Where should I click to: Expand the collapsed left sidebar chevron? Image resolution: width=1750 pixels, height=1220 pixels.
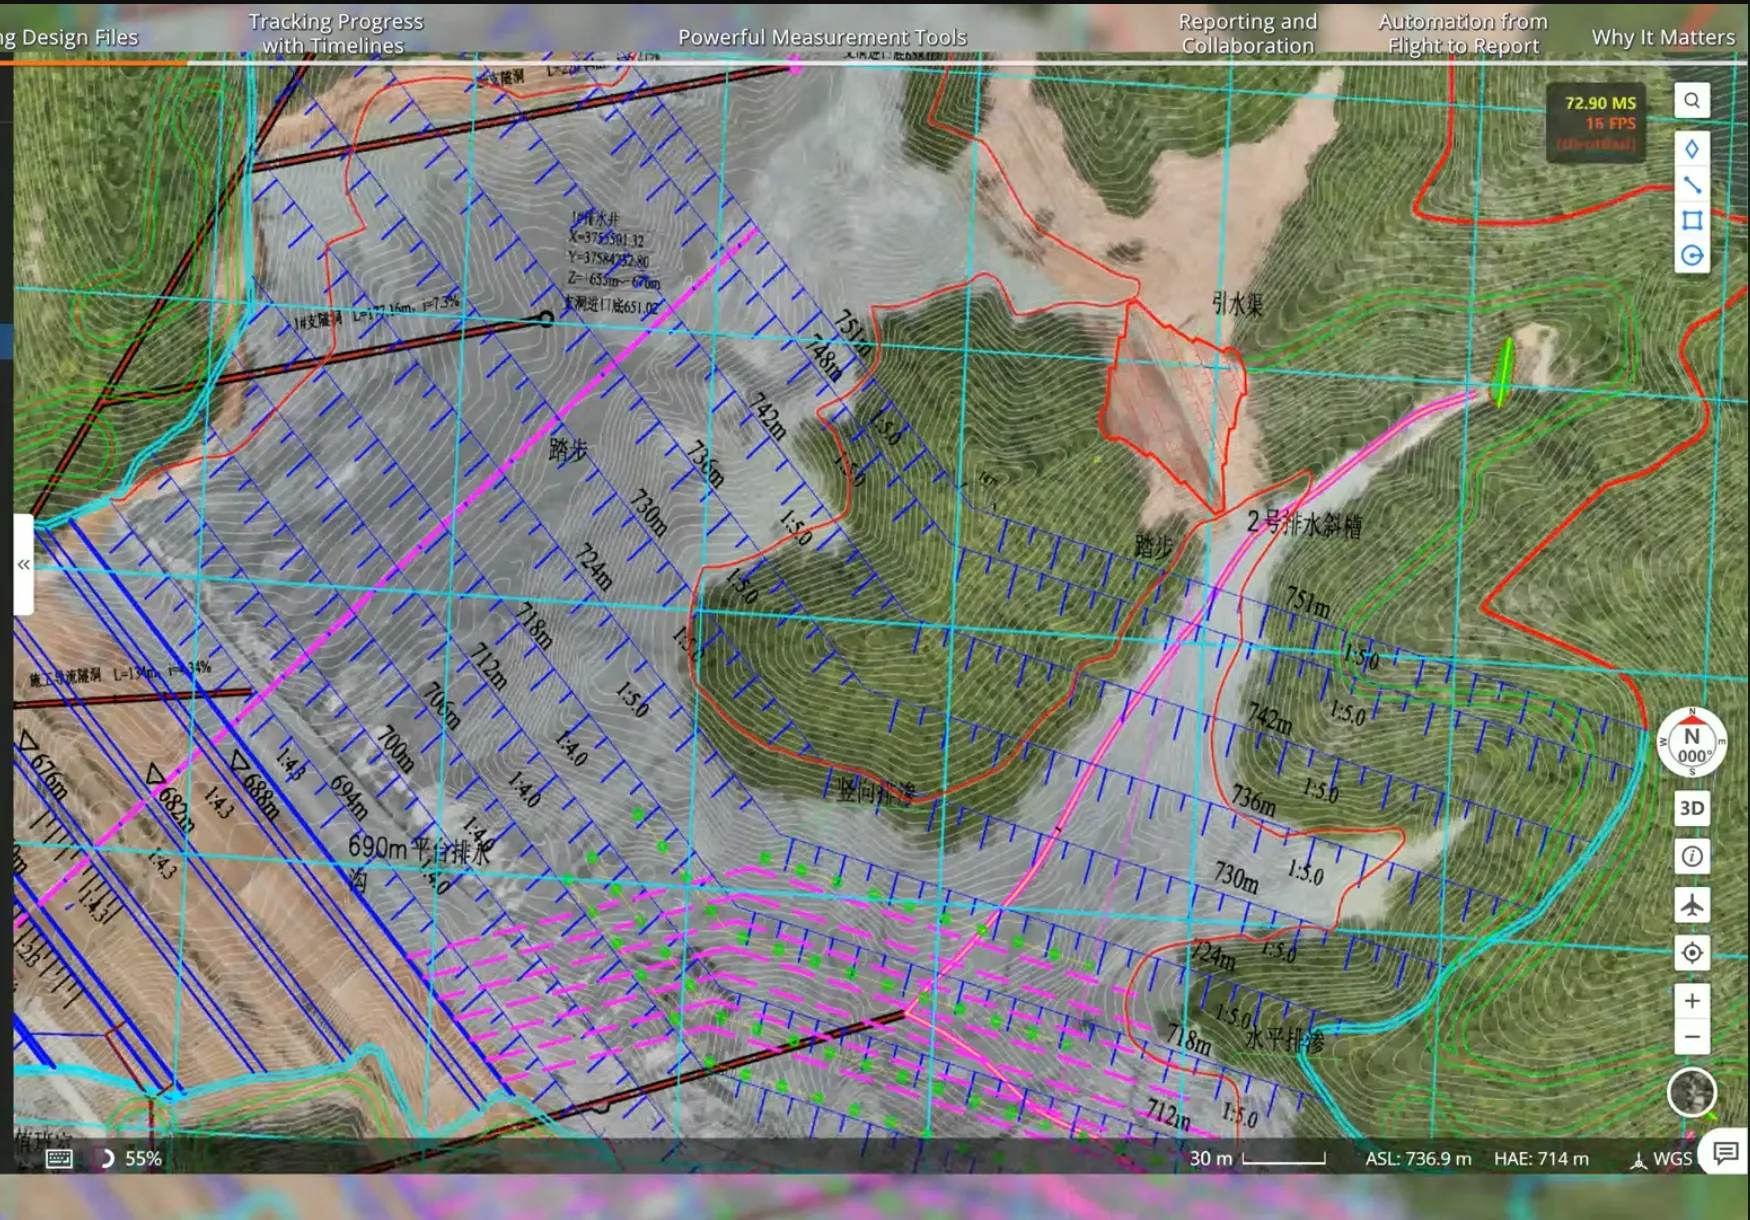click(23, 564)
